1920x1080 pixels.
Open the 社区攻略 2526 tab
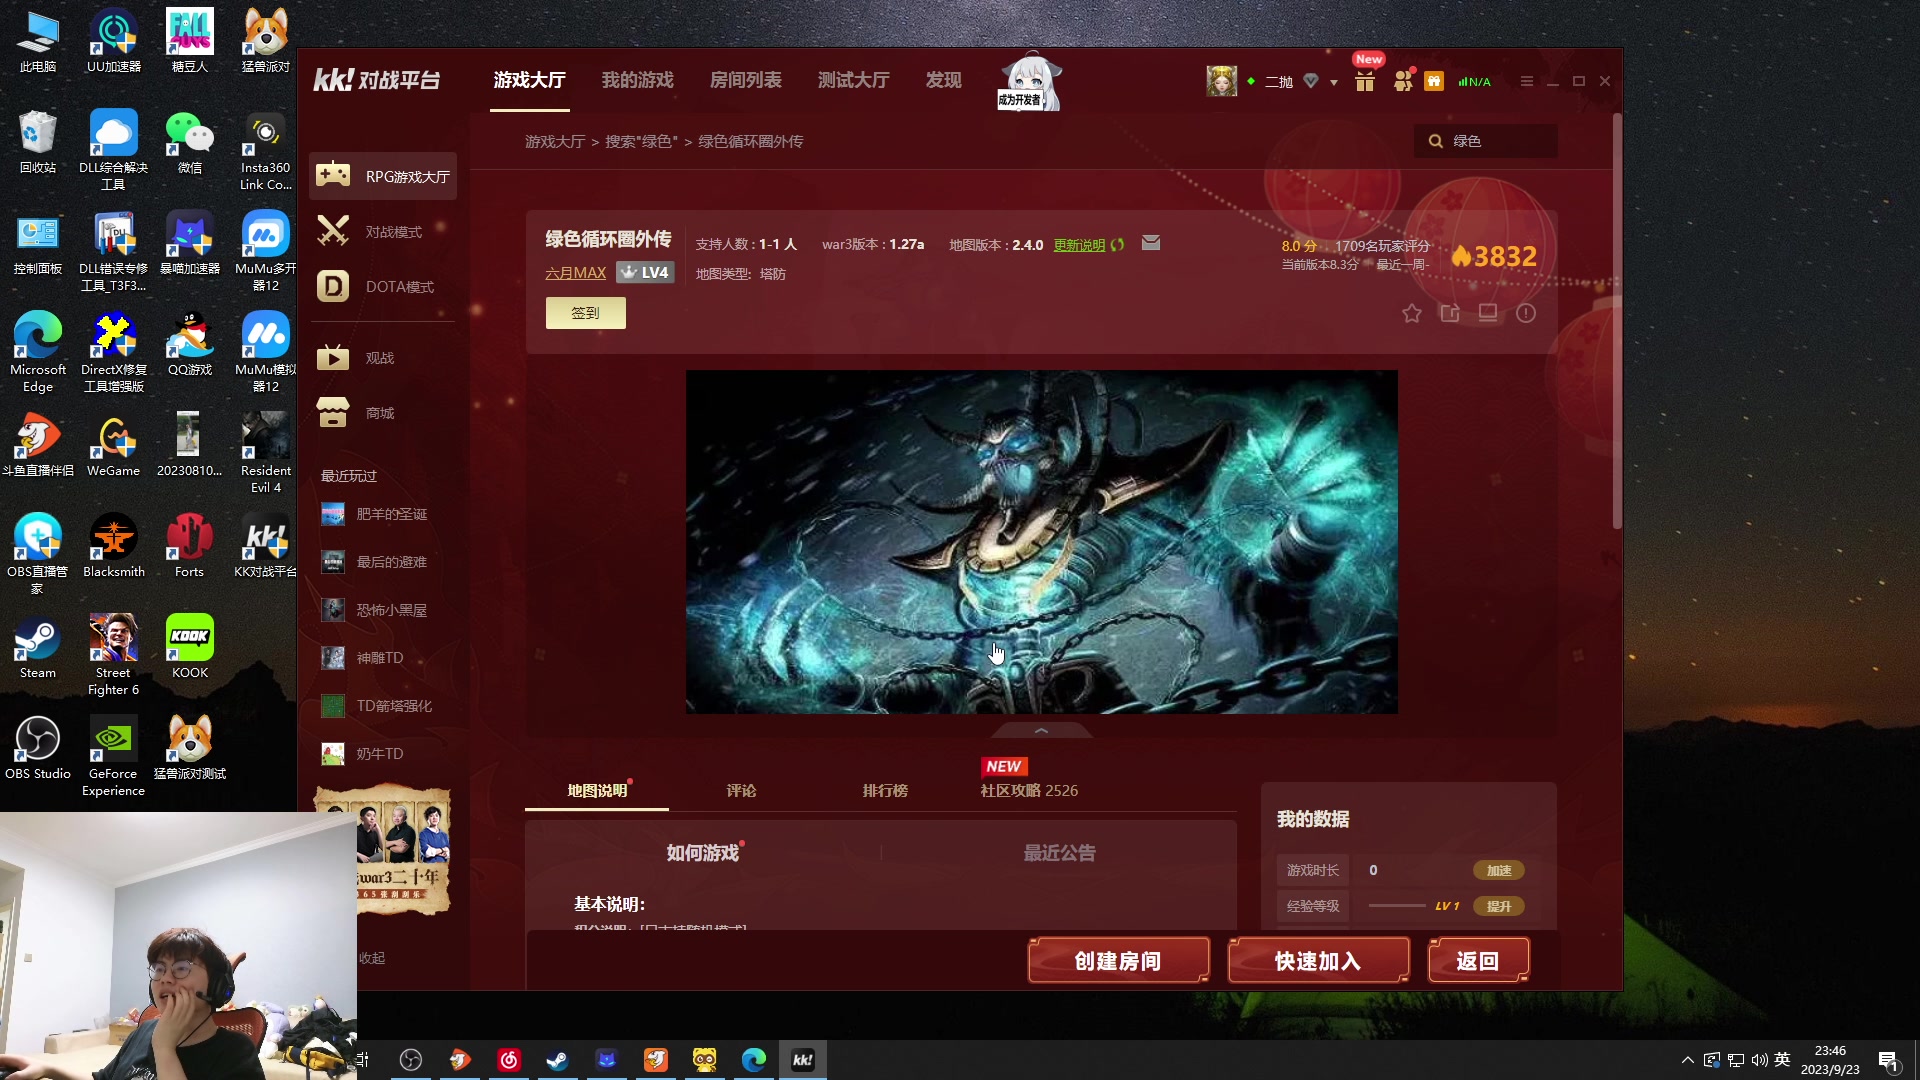1029,791
